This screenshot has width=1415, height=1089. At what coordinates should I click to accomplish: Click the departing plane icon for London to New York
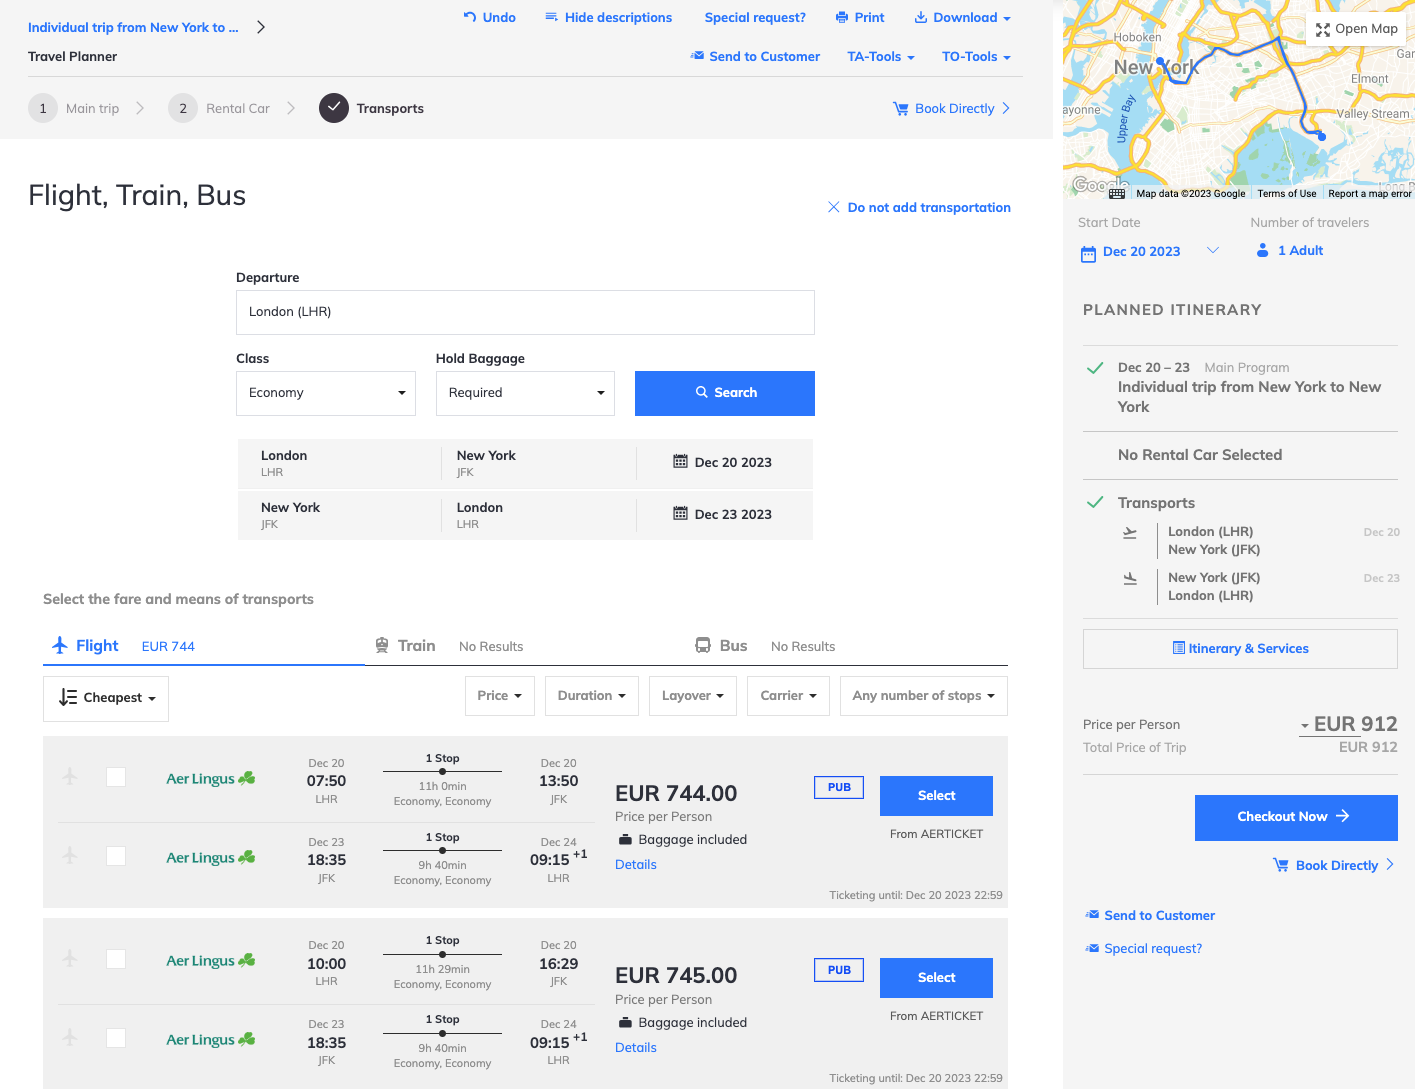pos(1130,533)
